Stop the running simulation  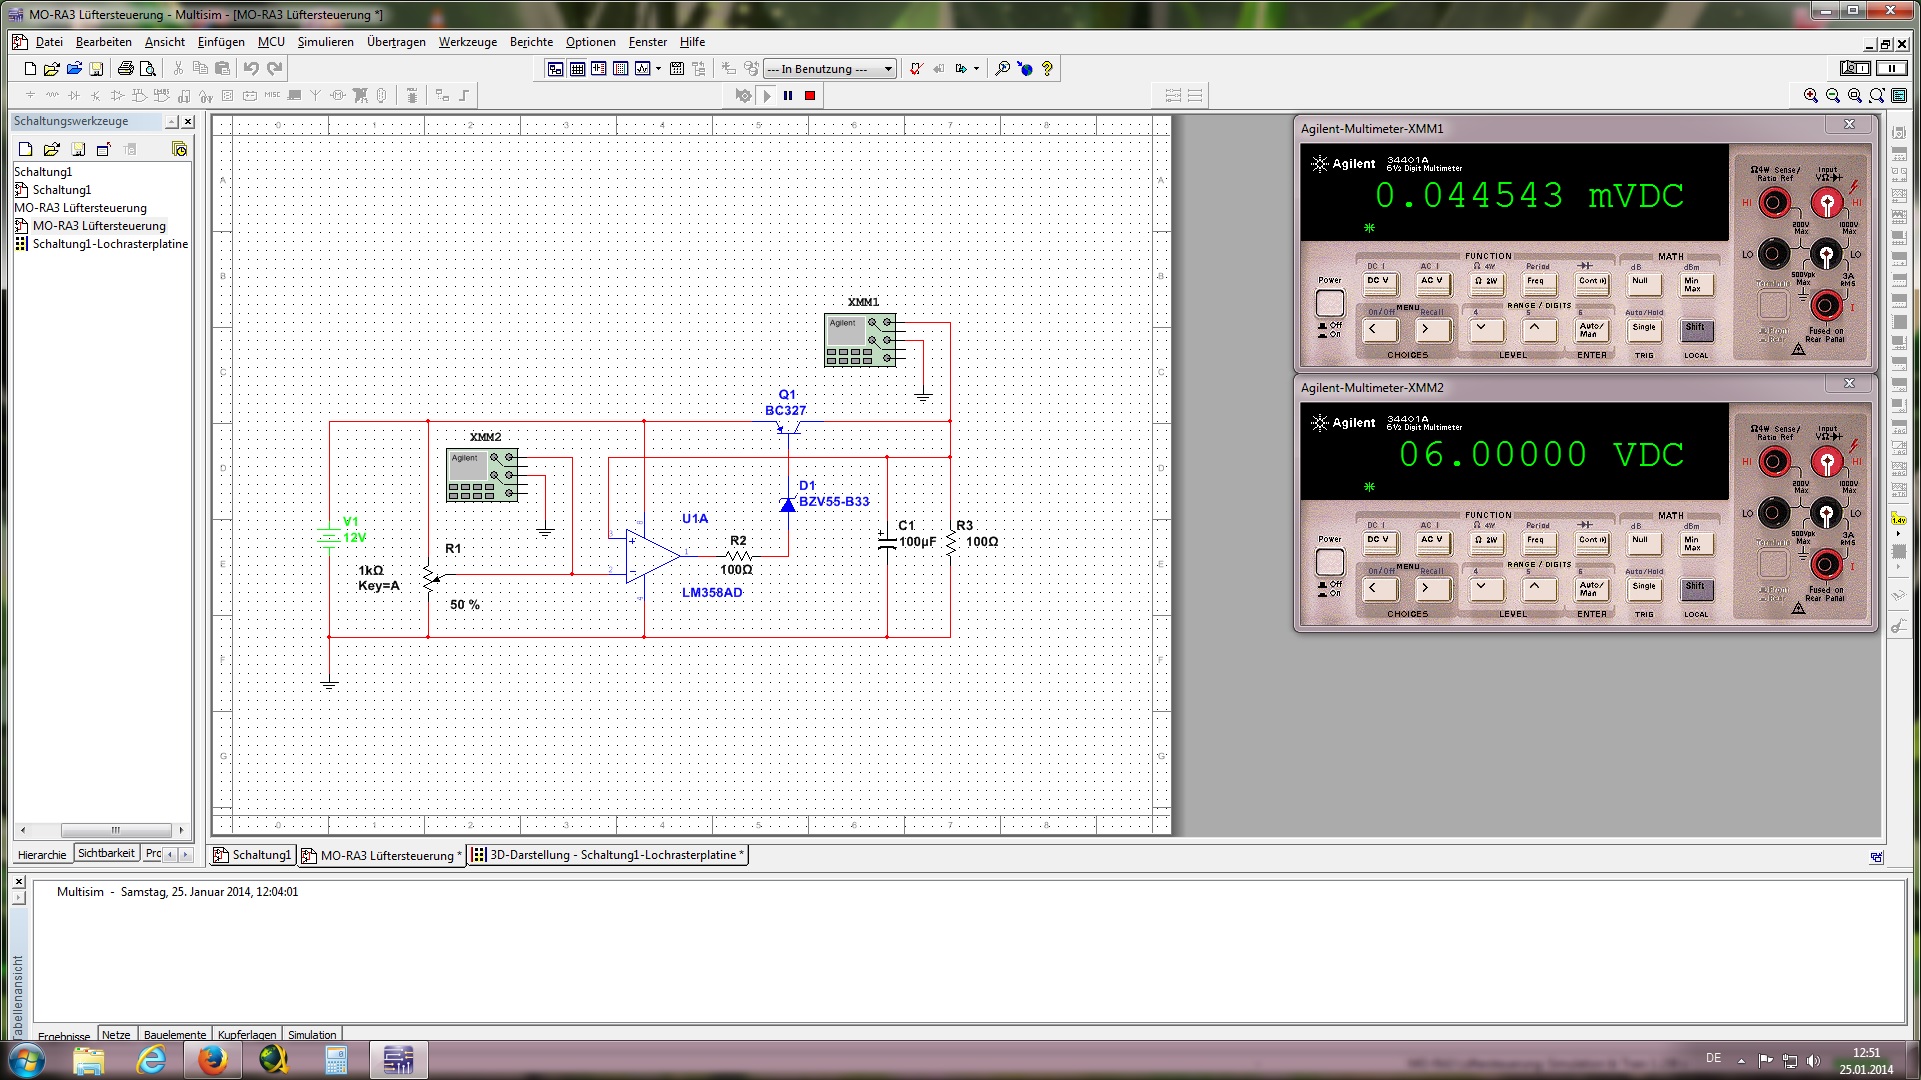[810, 96]
